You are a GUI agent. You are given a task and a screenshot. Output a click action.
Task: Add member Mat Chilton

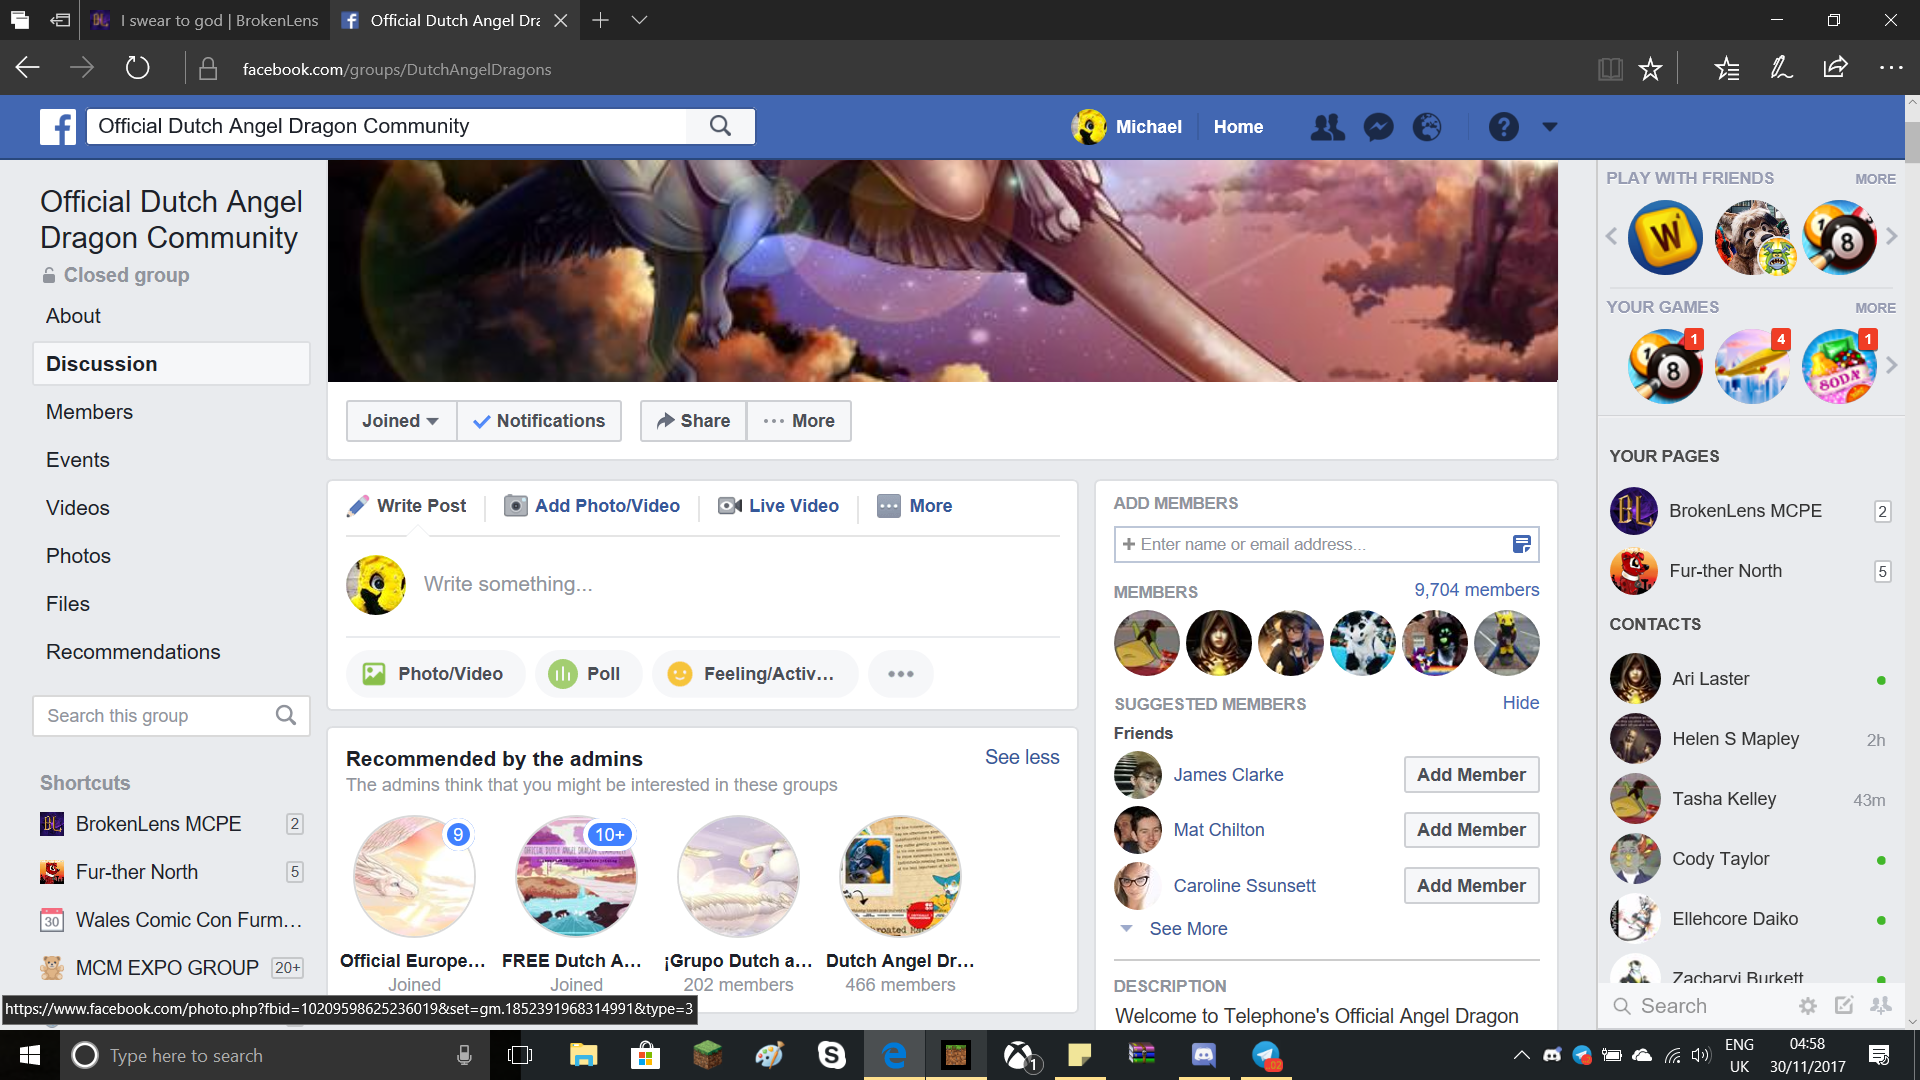coord(1471,830)
